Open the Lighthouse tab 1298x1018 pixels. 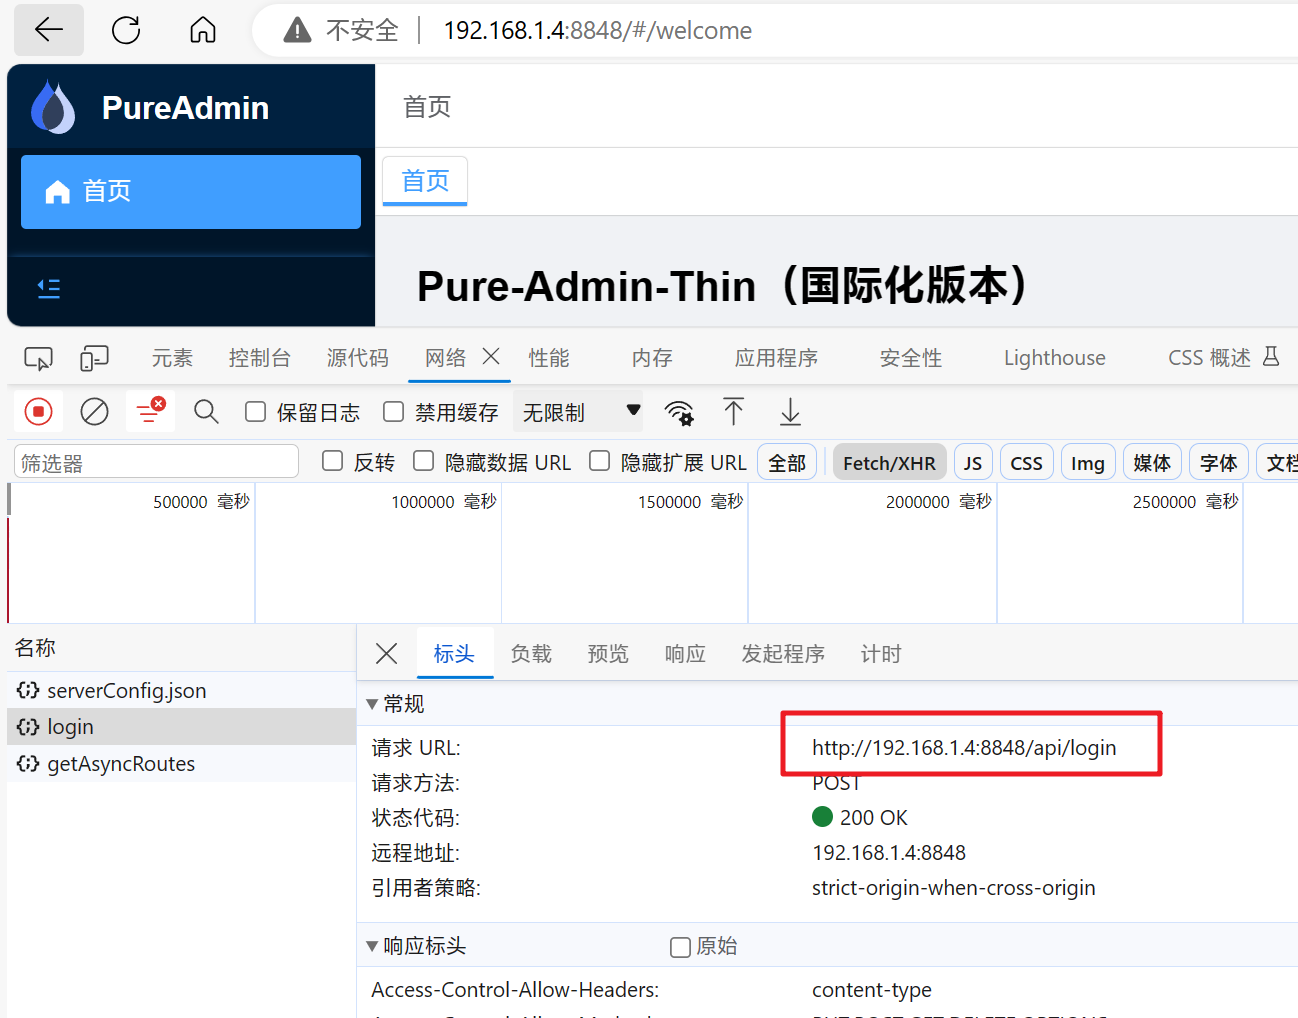tap(1055, 358)
